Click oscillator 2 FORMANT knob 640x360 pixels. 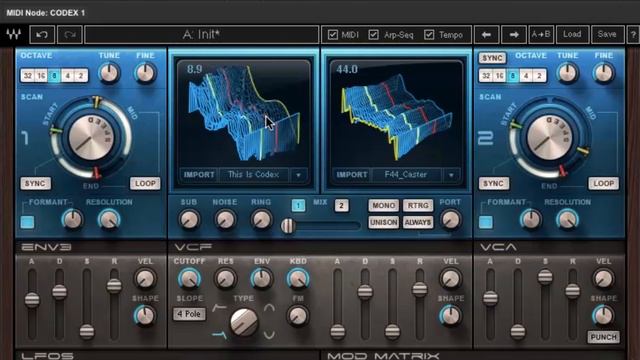pyautogui.click(x=531, y=220)
